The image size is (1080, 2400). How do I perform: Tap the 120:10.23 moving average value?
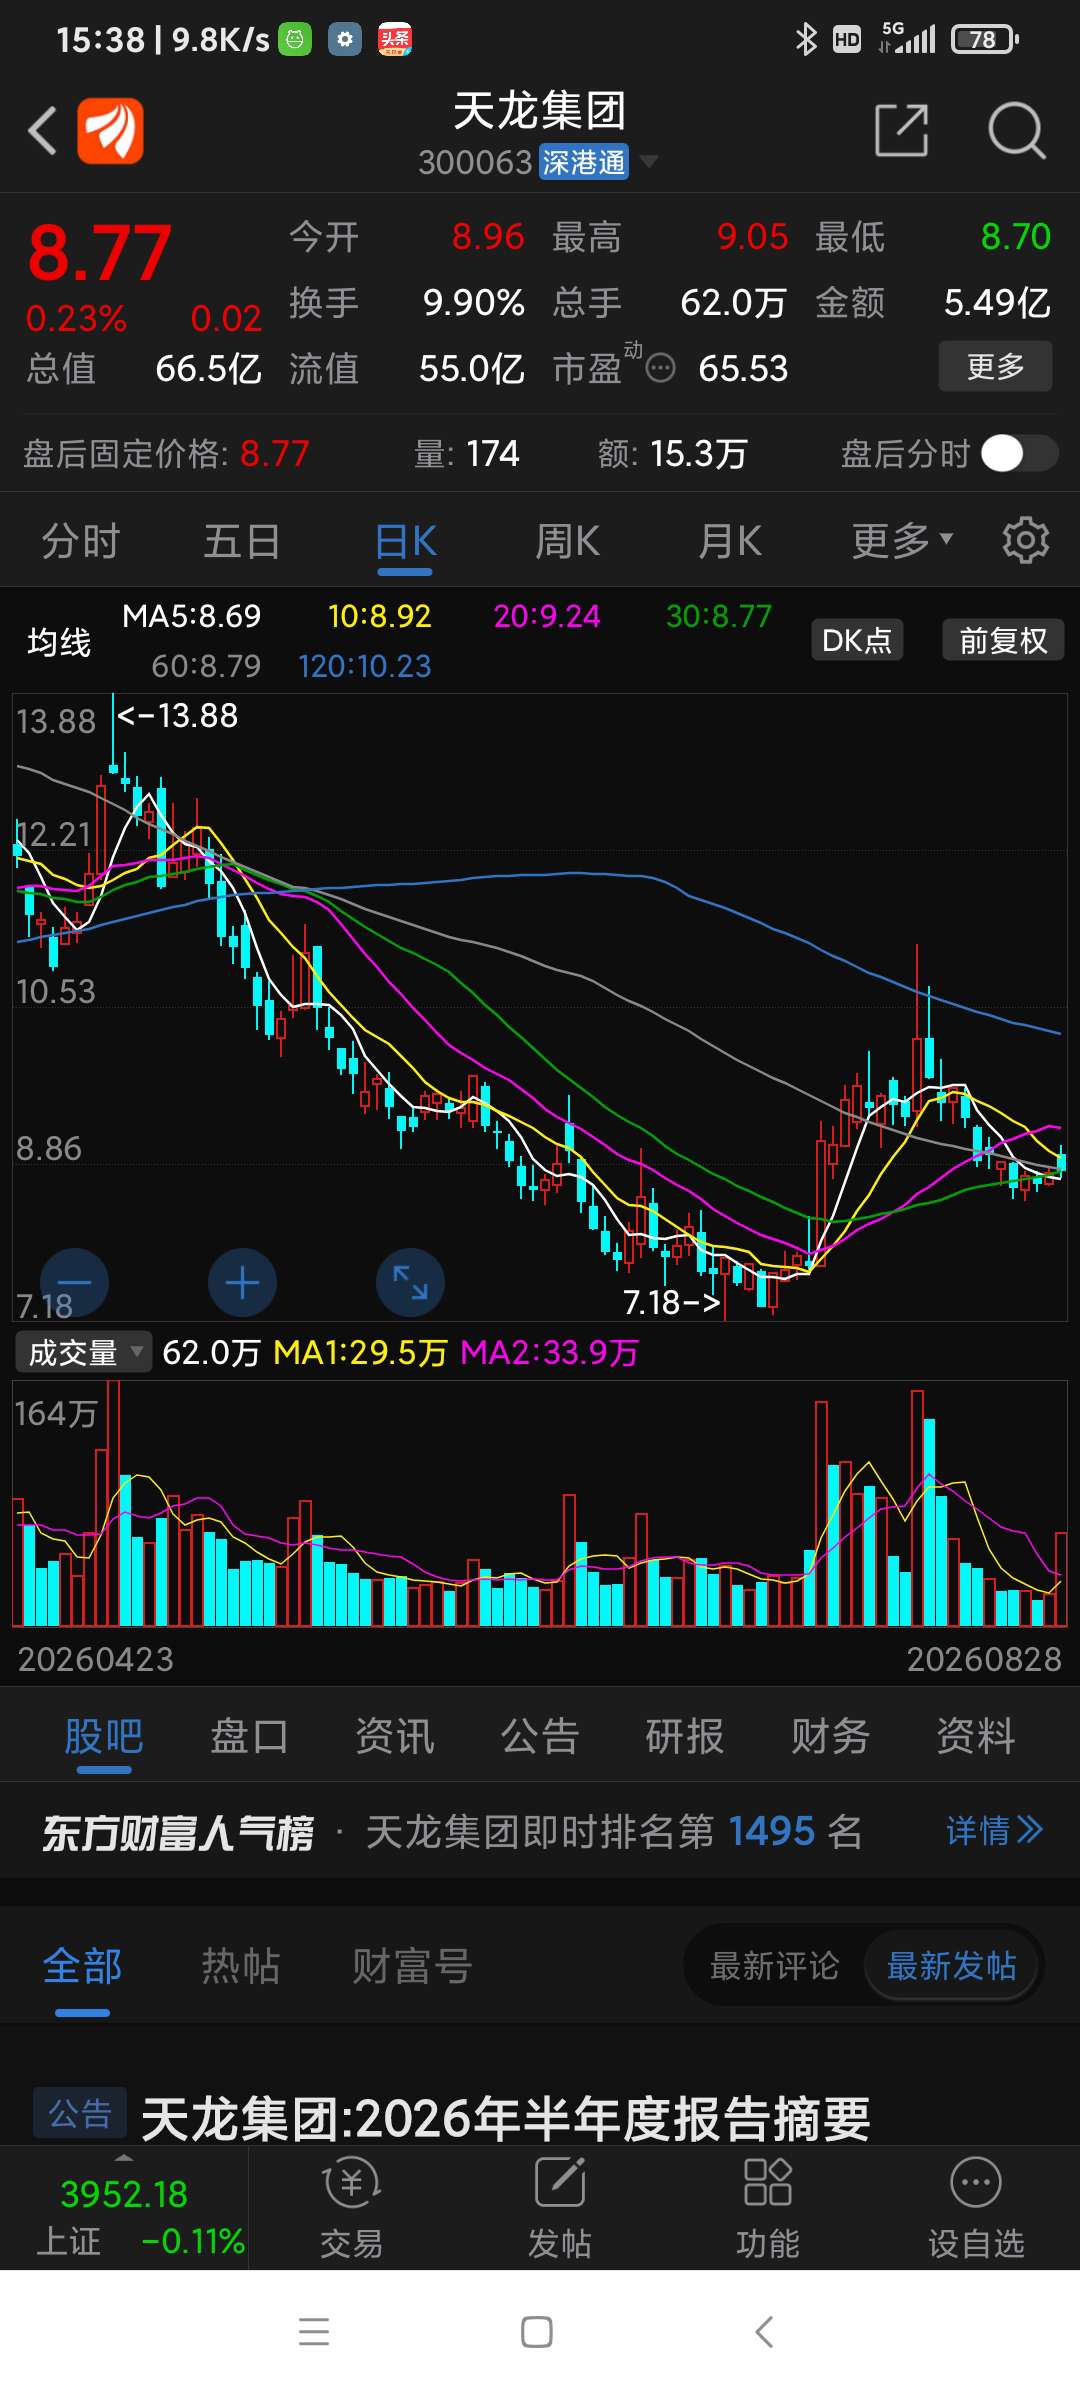365,666
